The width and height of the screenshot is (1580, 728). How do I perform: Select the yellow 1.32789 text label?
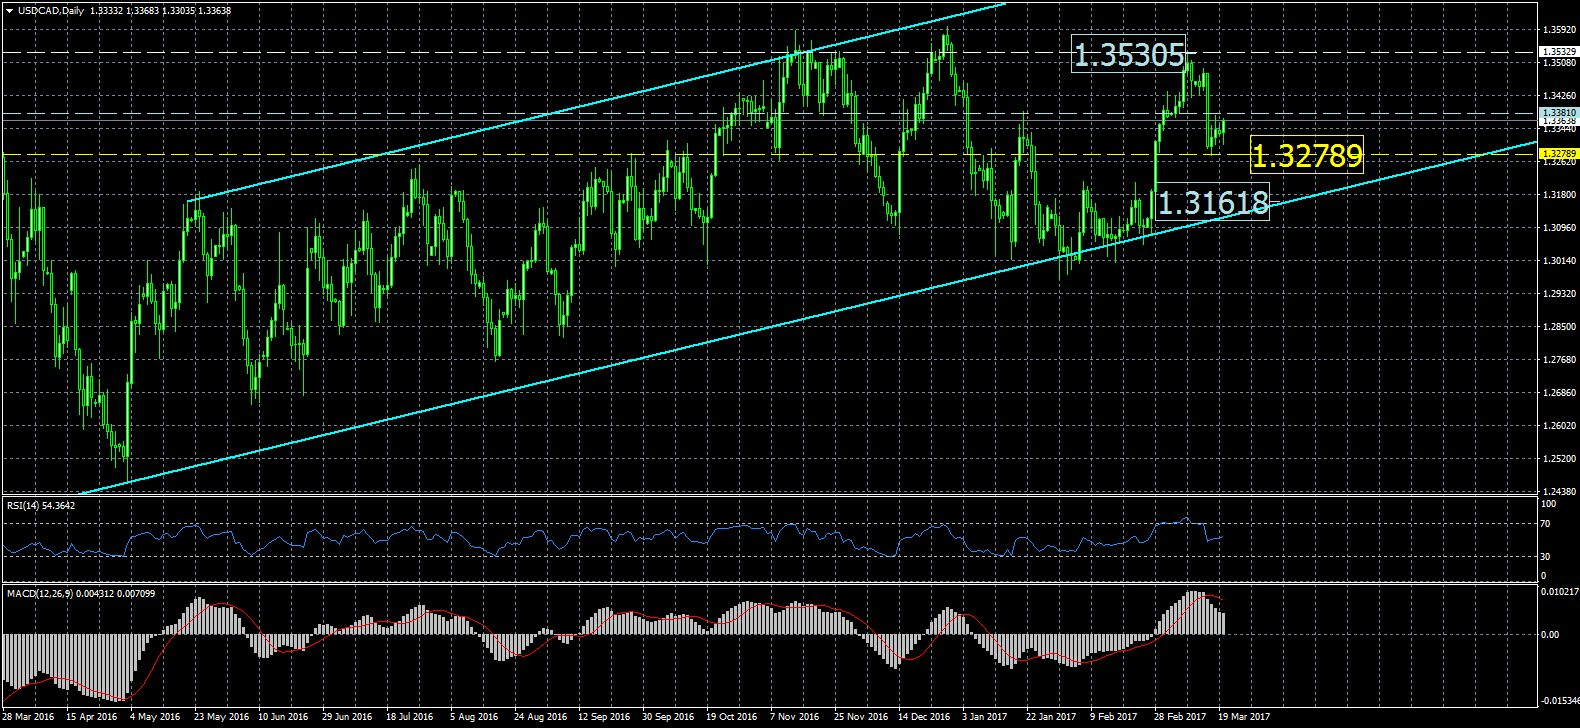coord(1306,156)
